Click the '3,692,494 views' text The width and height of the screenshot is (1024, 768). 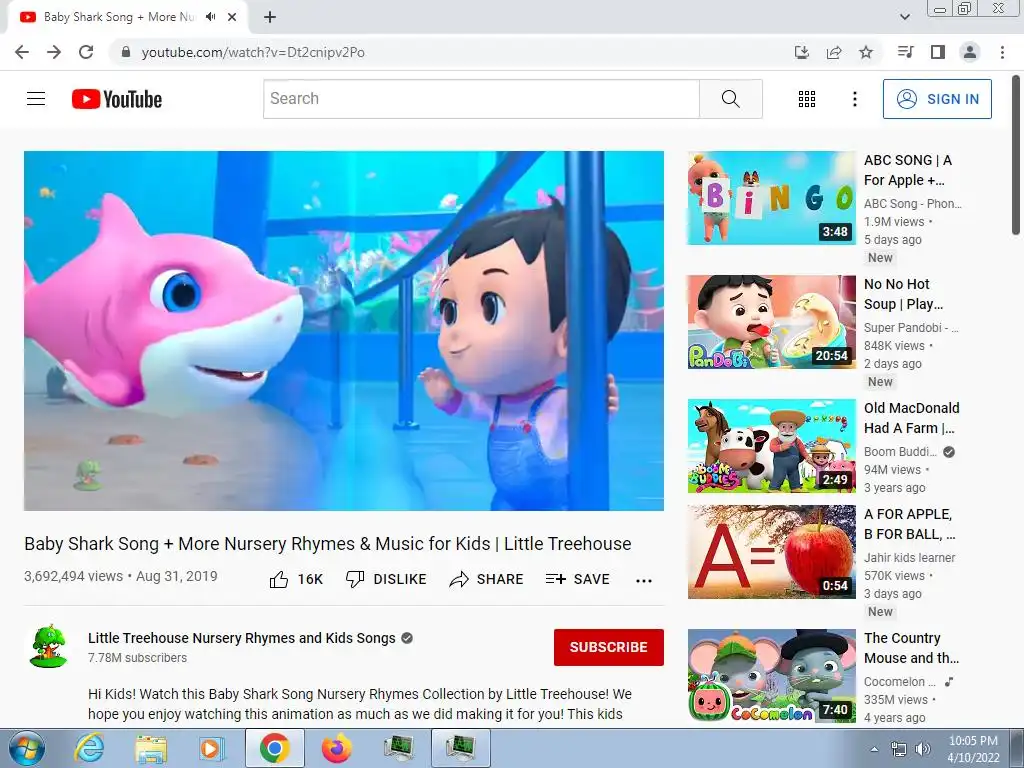coord(73,576)
